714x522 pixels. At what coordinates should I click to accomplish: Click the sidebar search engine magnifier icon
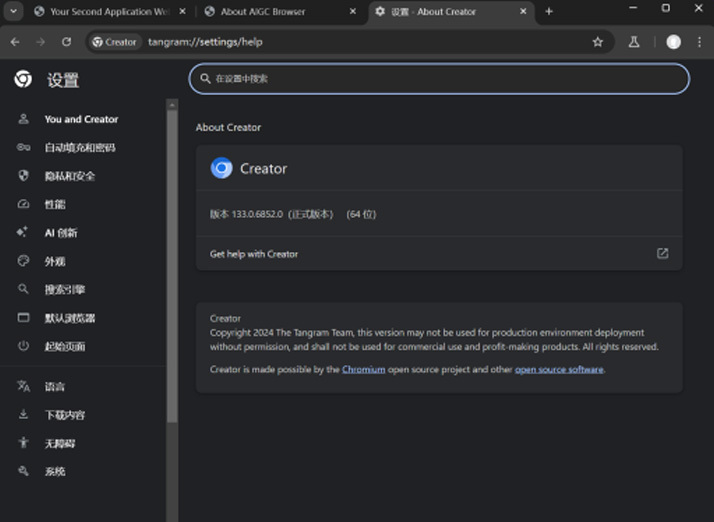click(x=23, y=289)
